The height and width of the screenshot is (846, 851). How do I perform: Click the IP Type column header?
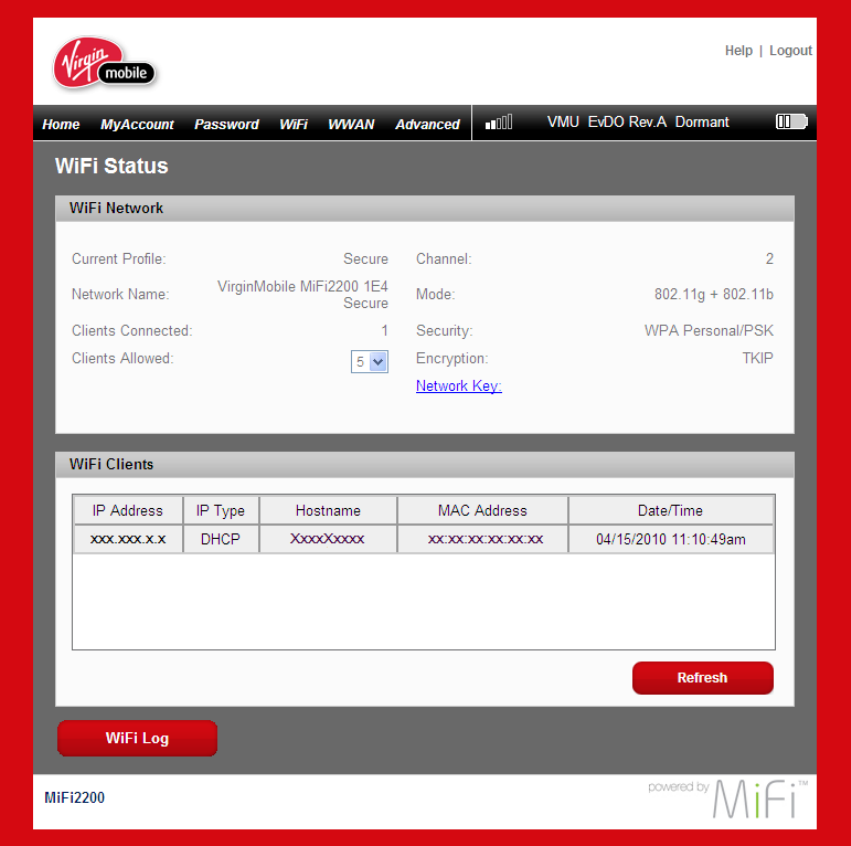pos(220,511)
